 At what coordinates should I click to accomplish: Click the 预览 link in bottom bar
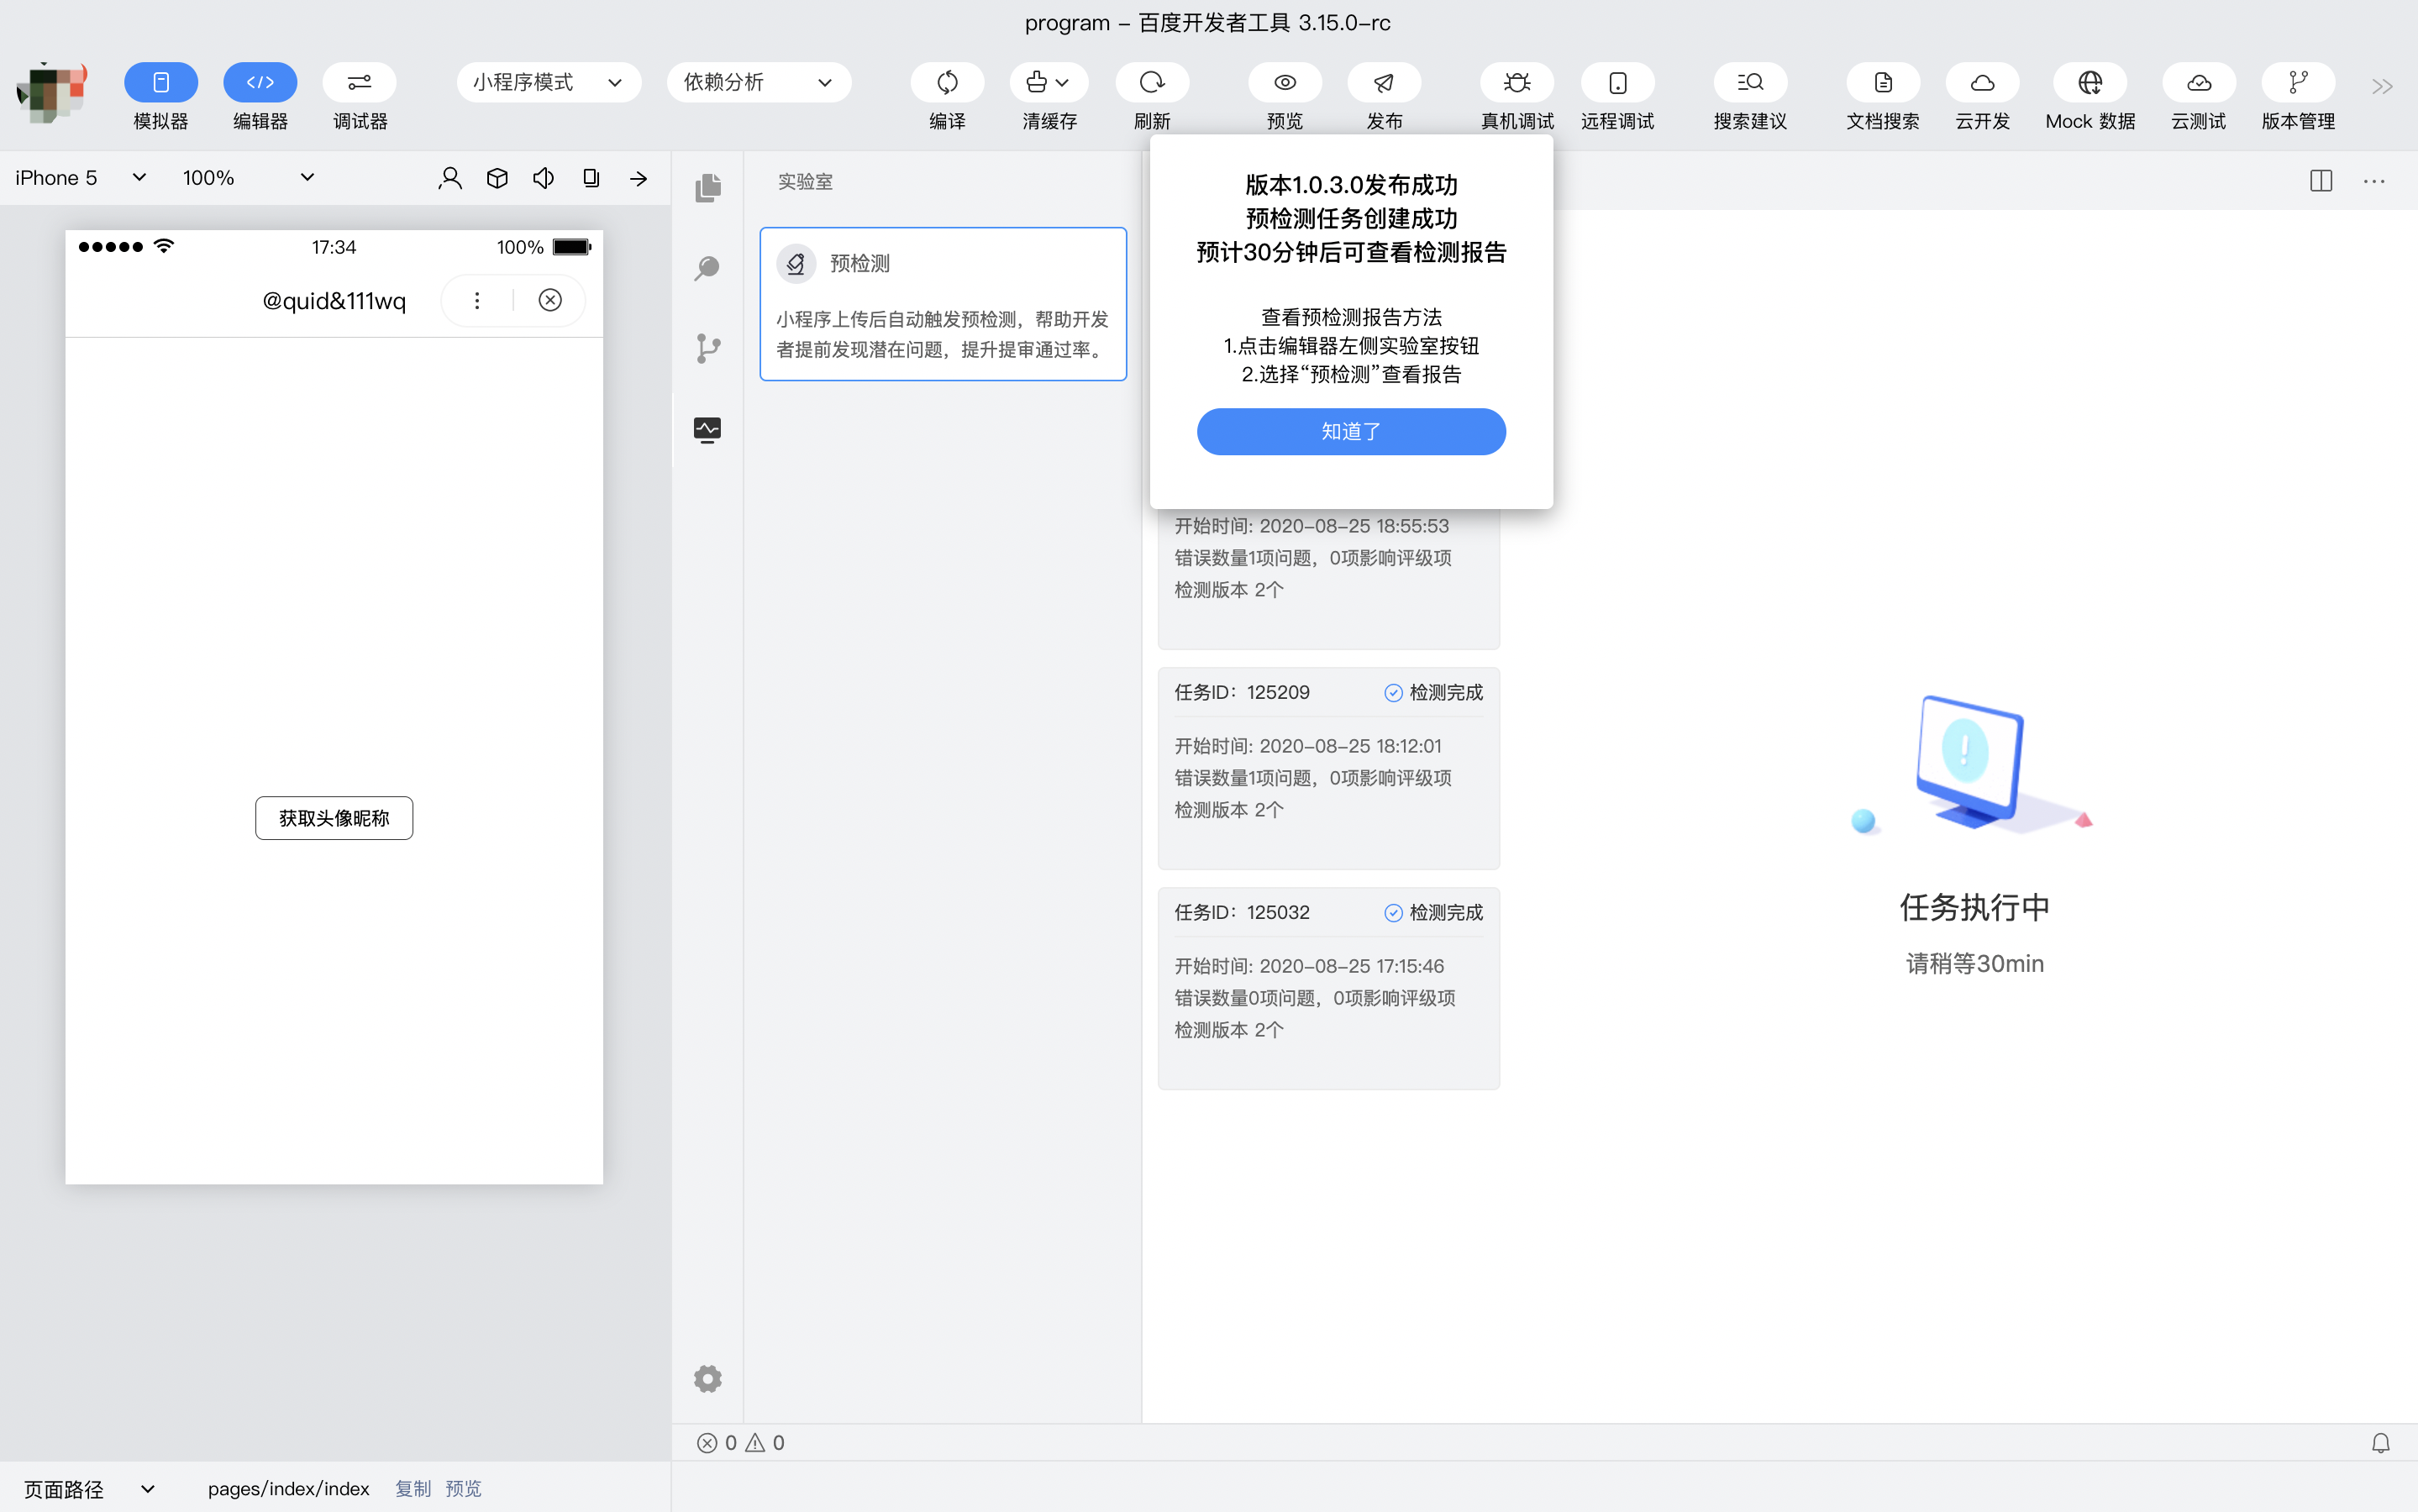pyautogui.click(x=463, y=1489)
